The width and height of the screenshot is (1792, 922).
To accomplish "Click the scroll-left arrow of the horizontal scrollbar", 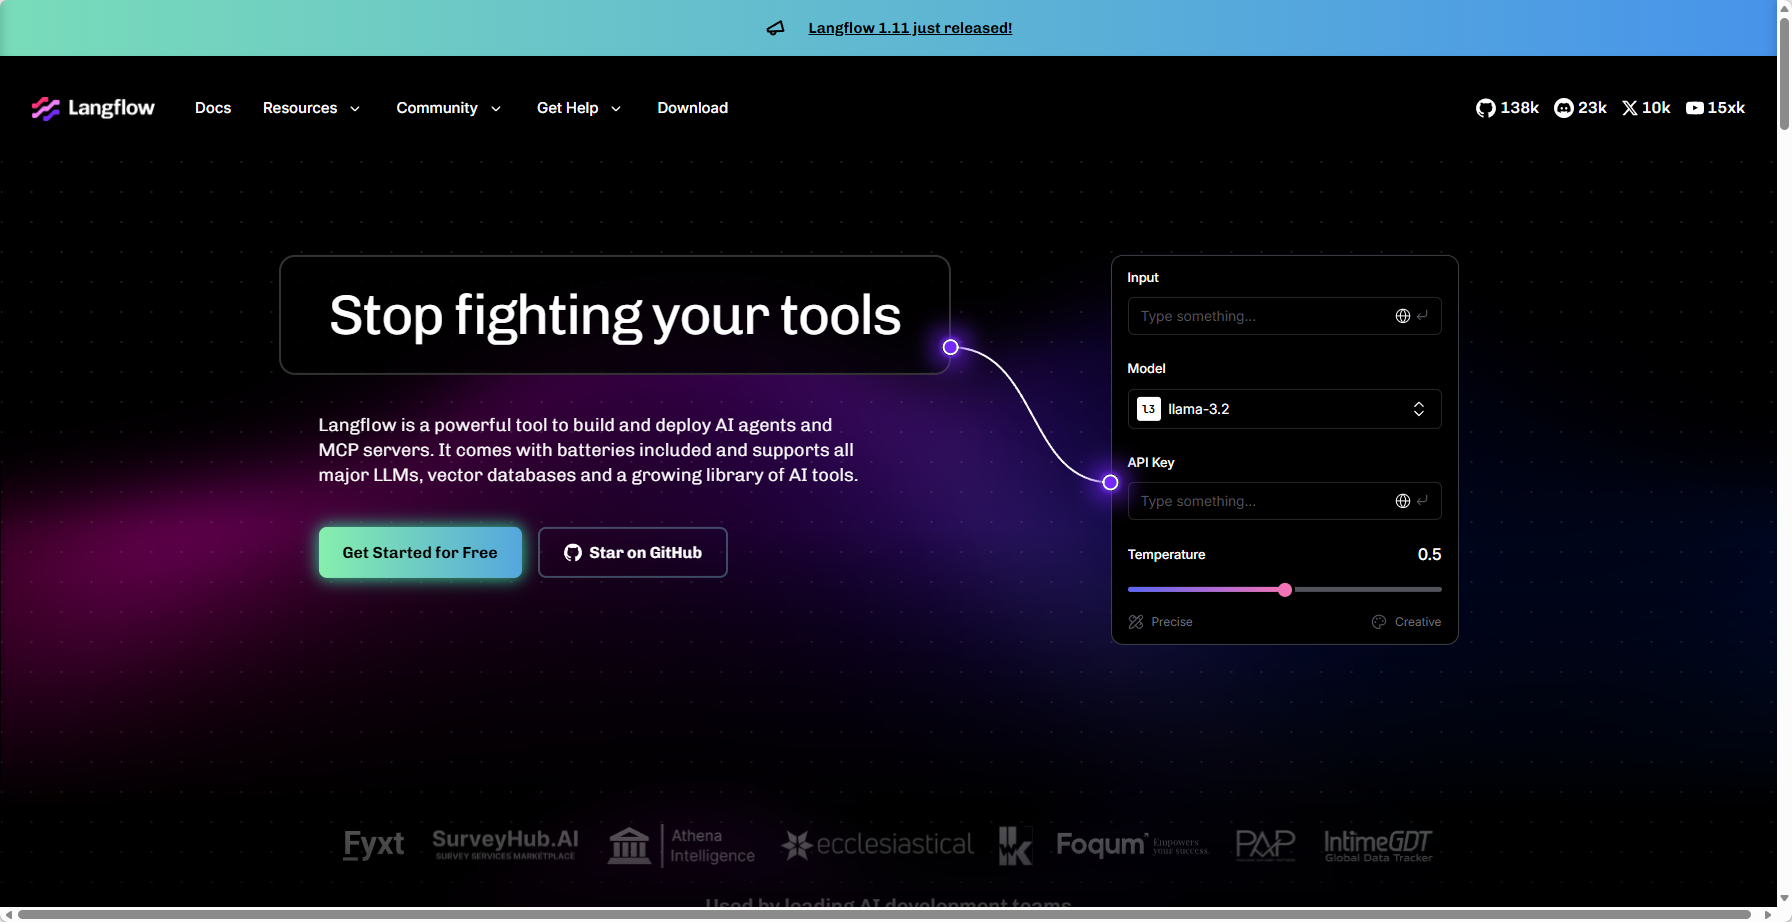I will (x=8, y=914).
